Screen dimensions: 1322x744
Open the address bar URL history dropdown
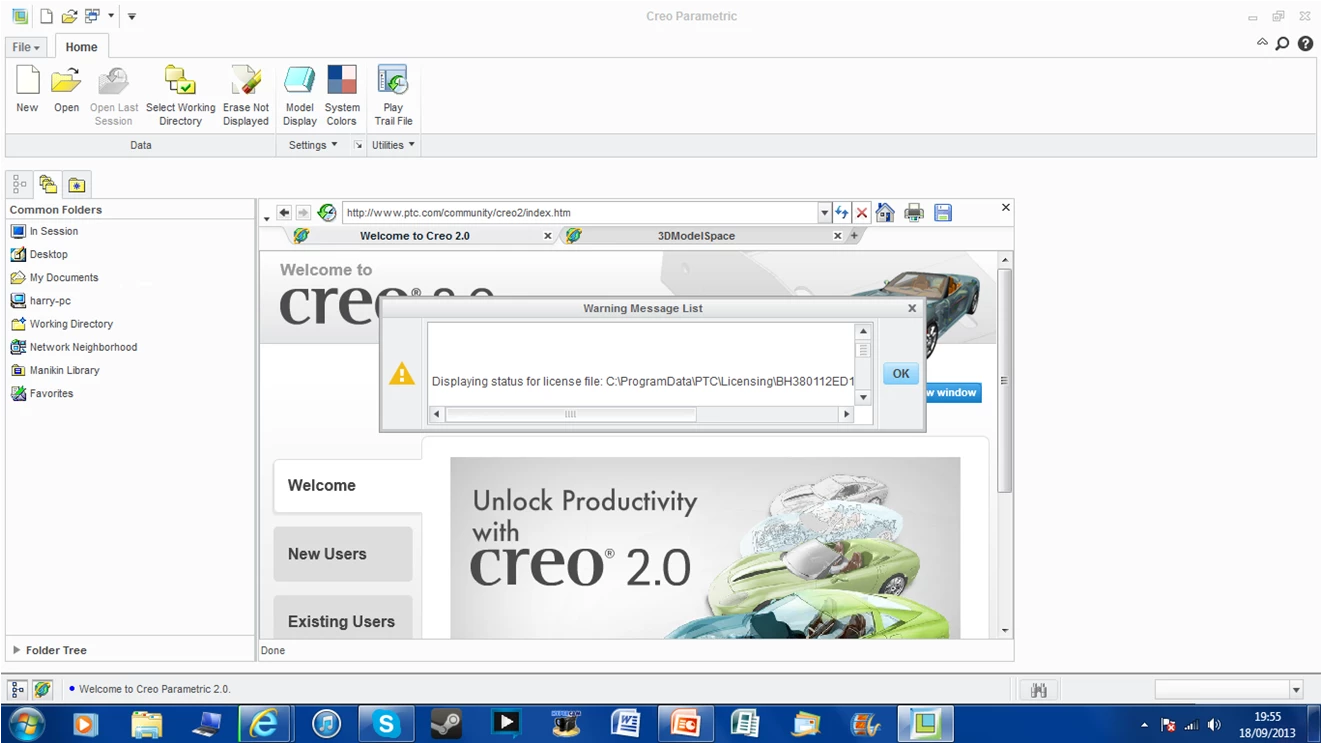(x=824, y=212)
